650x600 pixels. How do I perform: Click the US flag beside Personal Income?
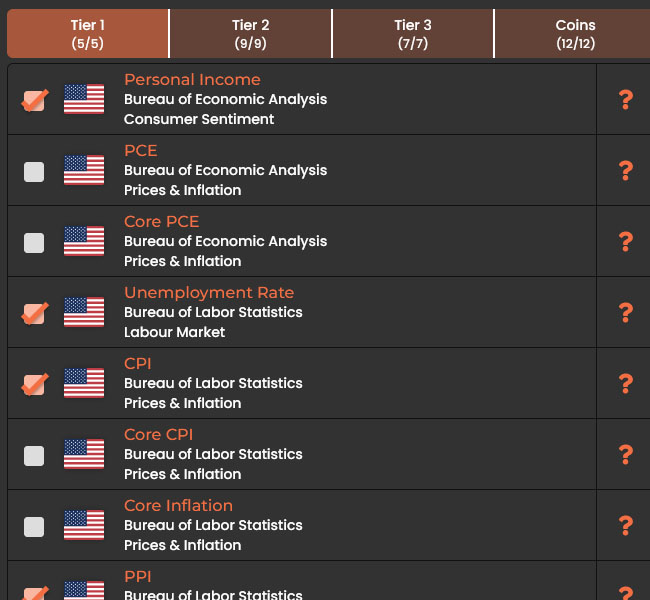(84, 99)
